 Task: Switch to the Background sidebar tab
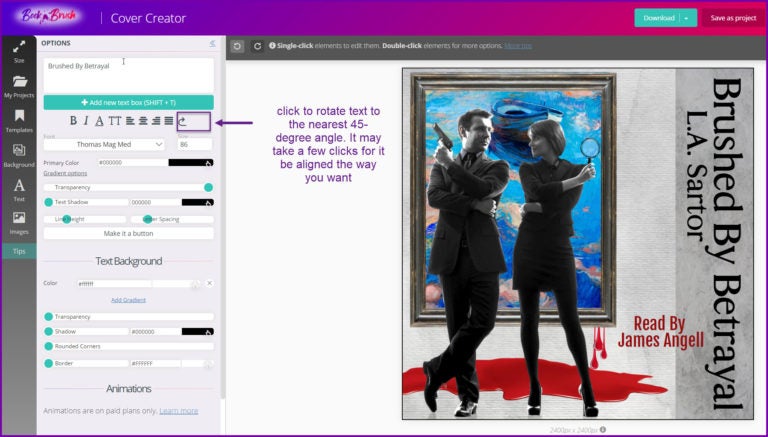pos(19,155)
